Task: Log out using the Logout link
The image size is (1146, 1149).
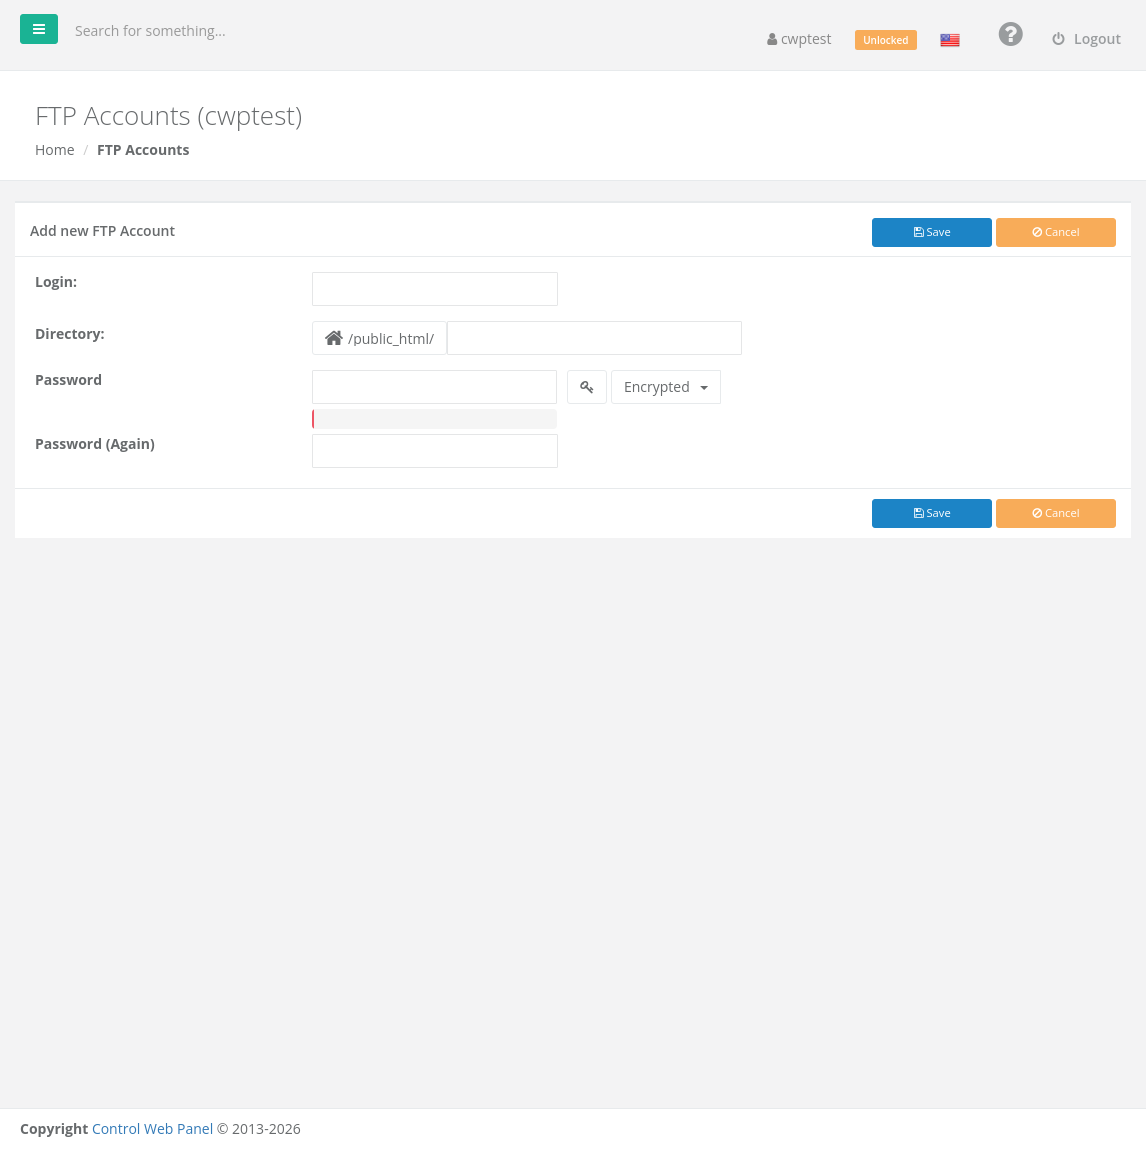Action: click(x=1087, y=39)
